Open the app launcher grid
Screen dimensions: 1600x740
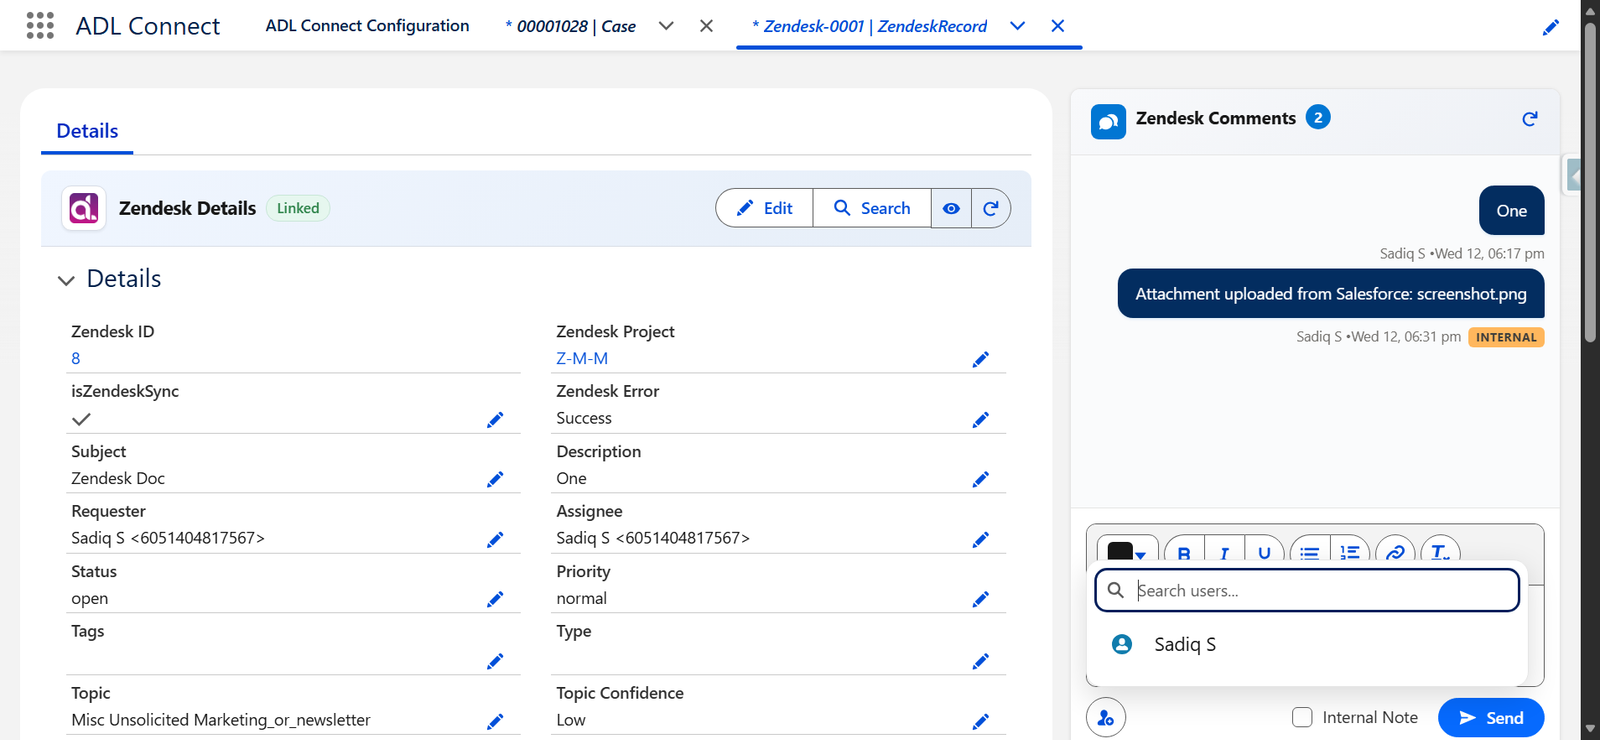point(40,25)
